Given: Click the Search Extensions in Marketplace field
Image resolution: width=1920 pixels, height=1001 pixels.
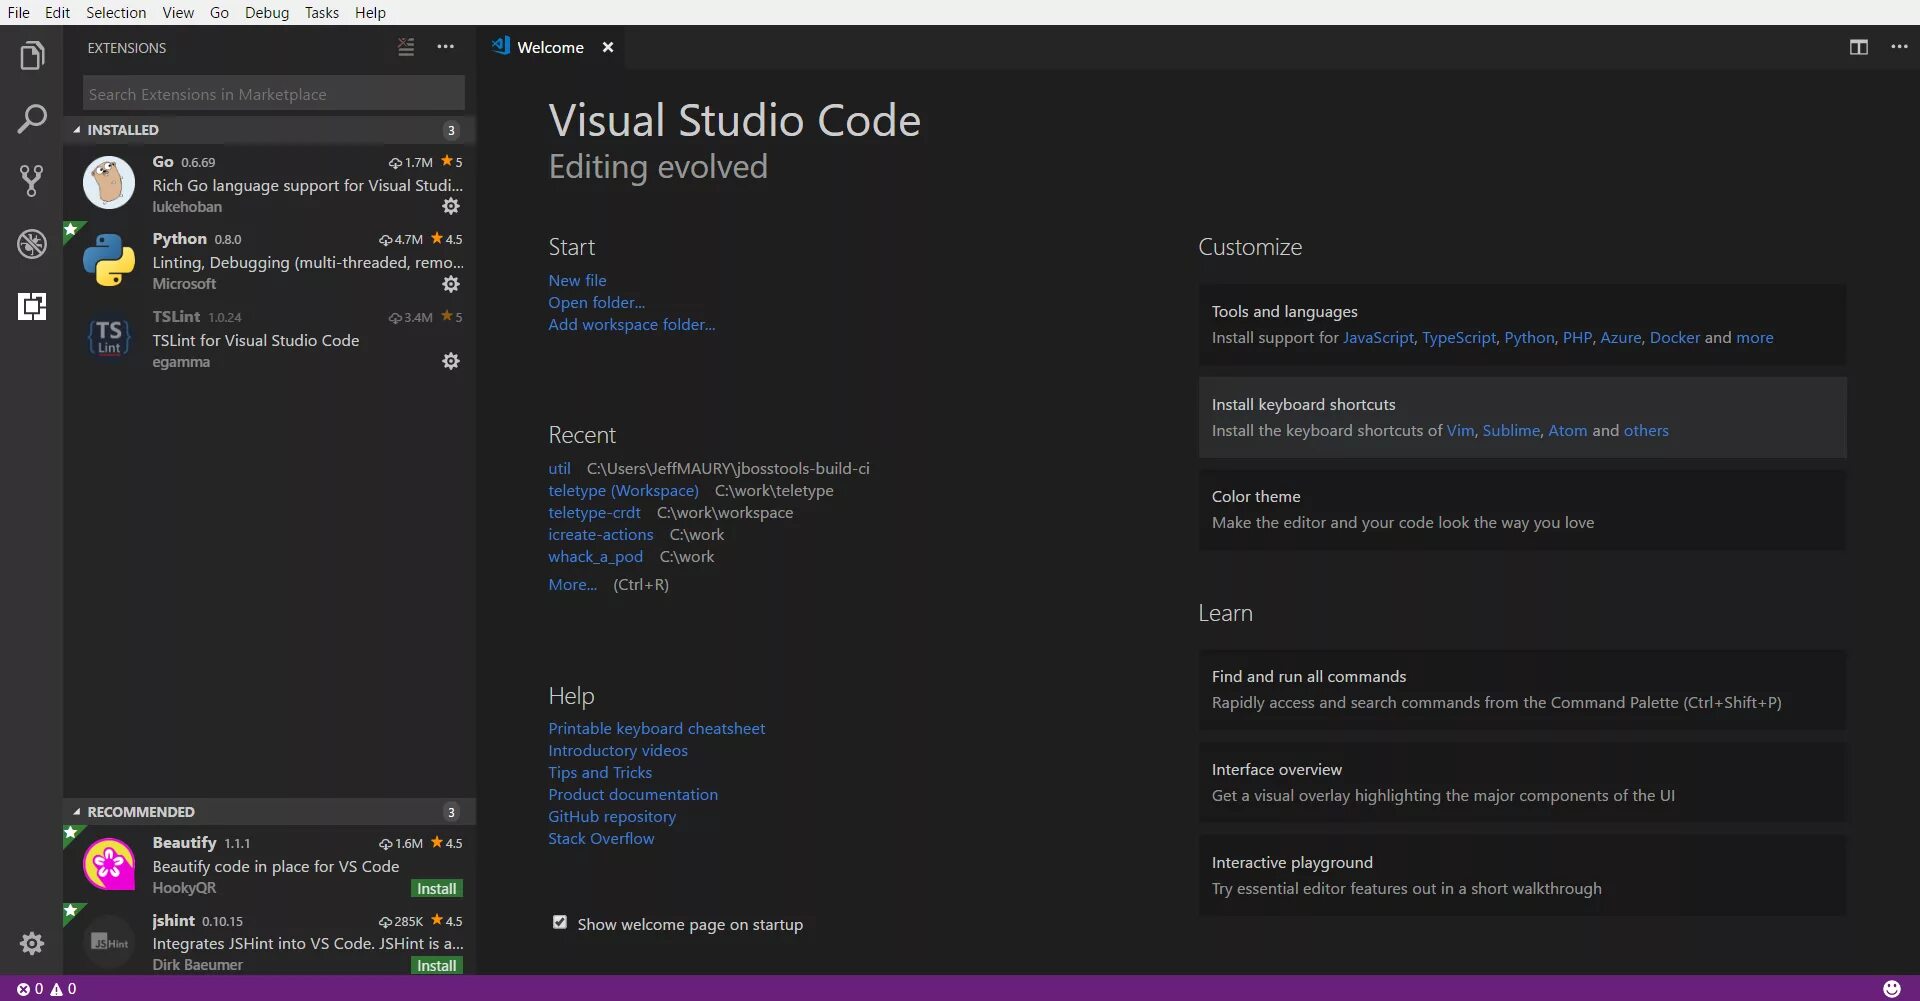Looking at the screenshot, I should point(273,94).
